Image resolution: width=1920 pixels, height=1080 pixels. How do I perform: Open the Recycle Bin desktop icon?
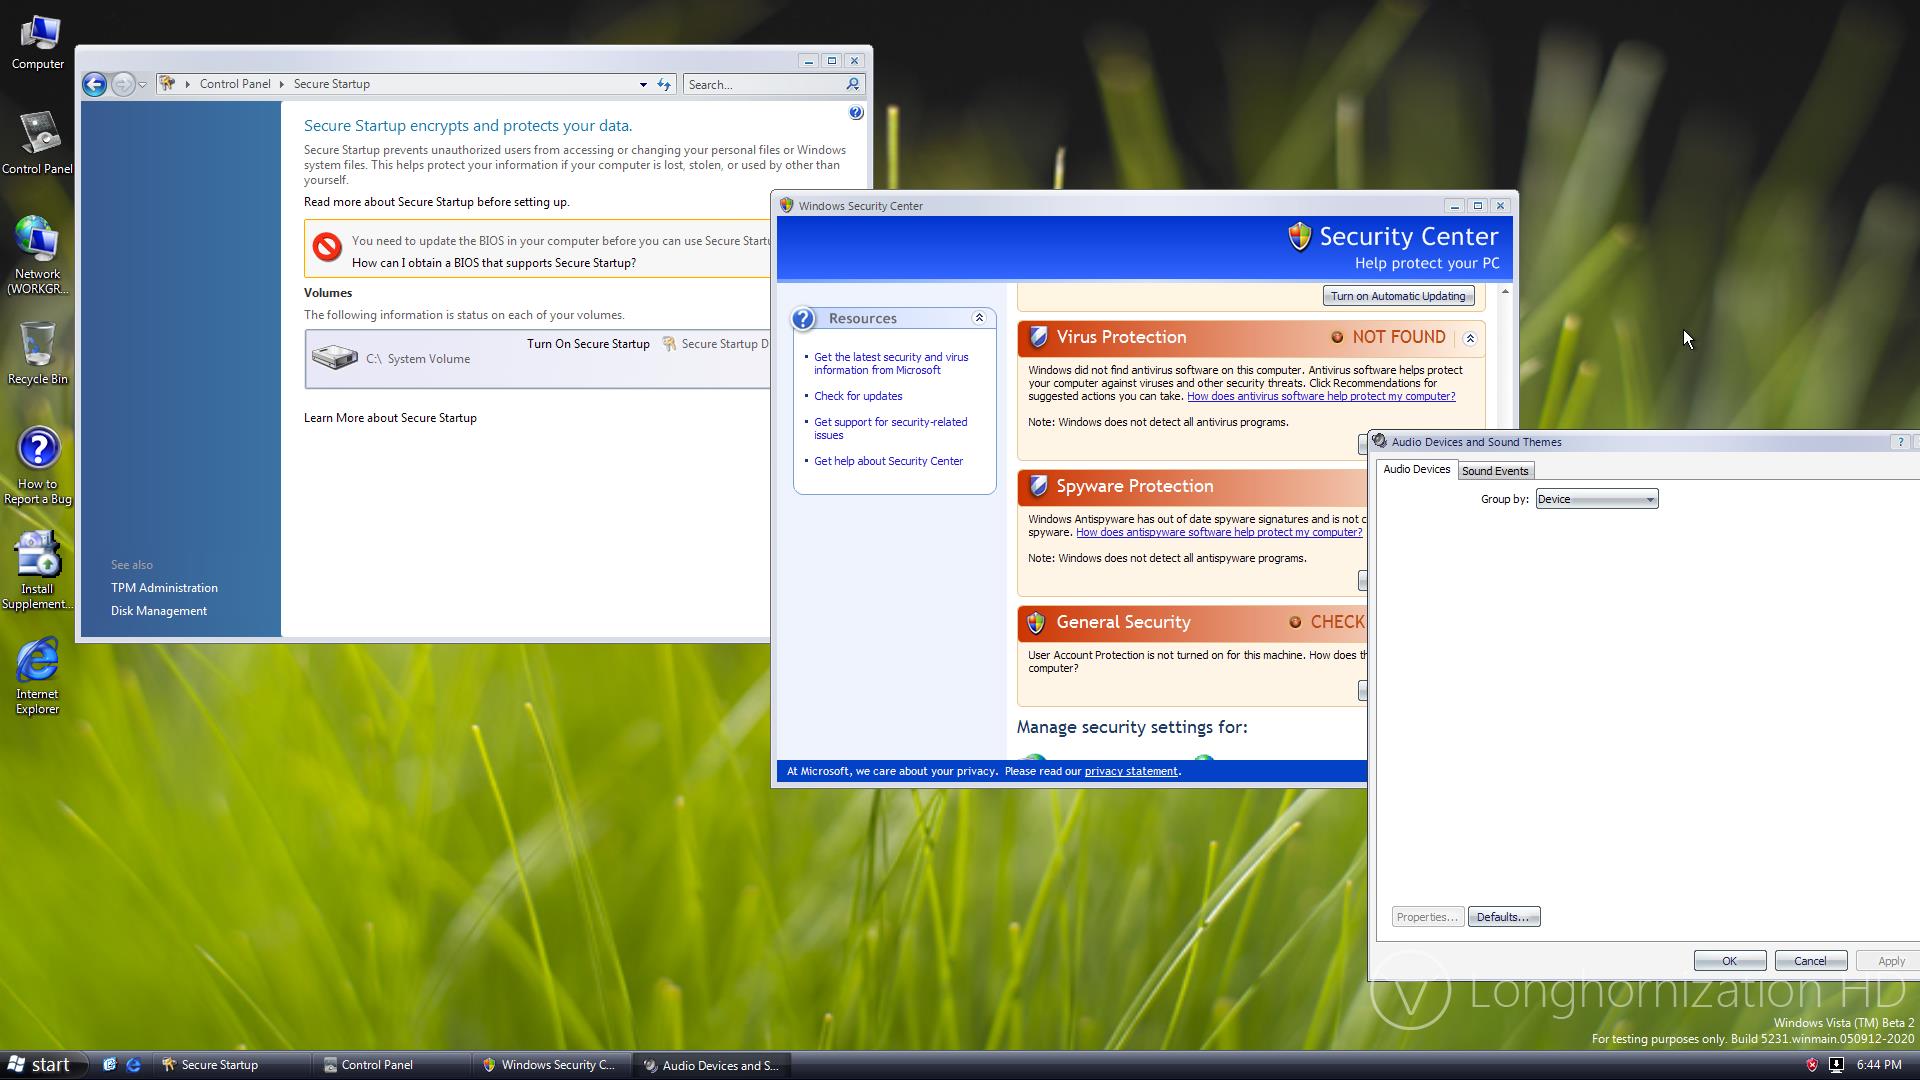pos(37,345)
